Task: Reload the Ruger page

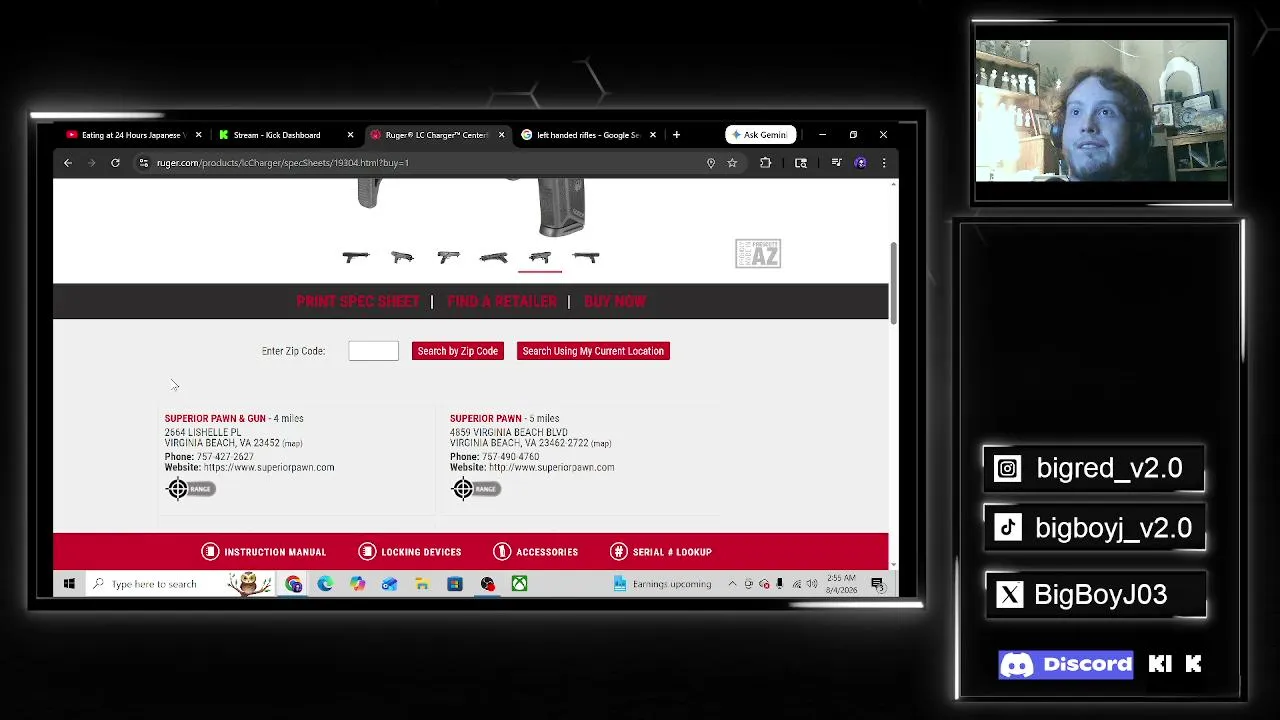Action: click(115, 163)
